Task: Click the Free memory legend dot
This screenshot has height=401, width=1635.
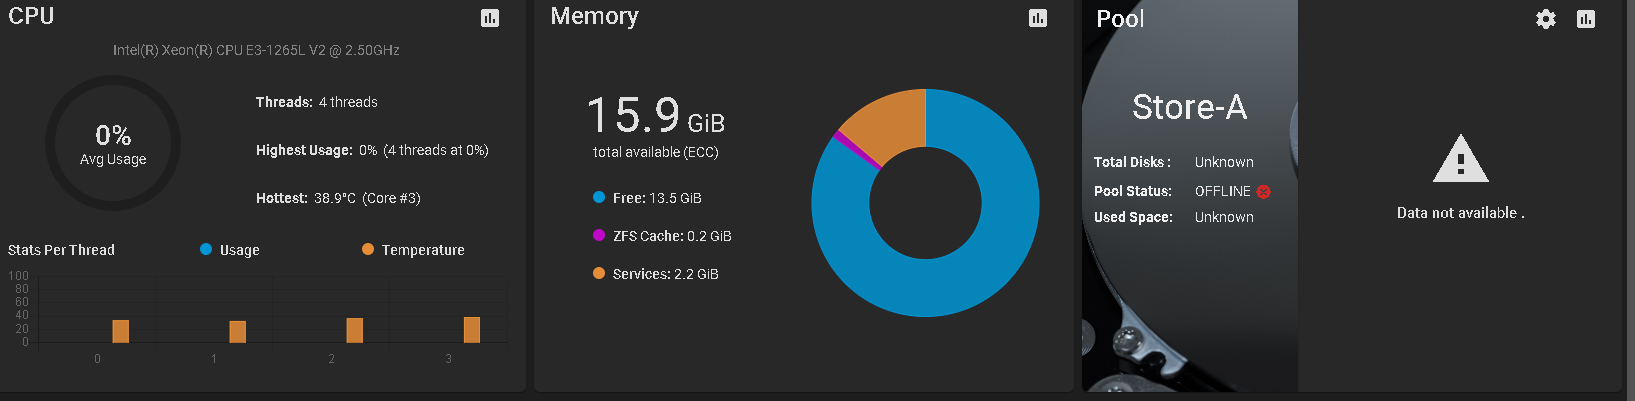Action: (599, 197)
